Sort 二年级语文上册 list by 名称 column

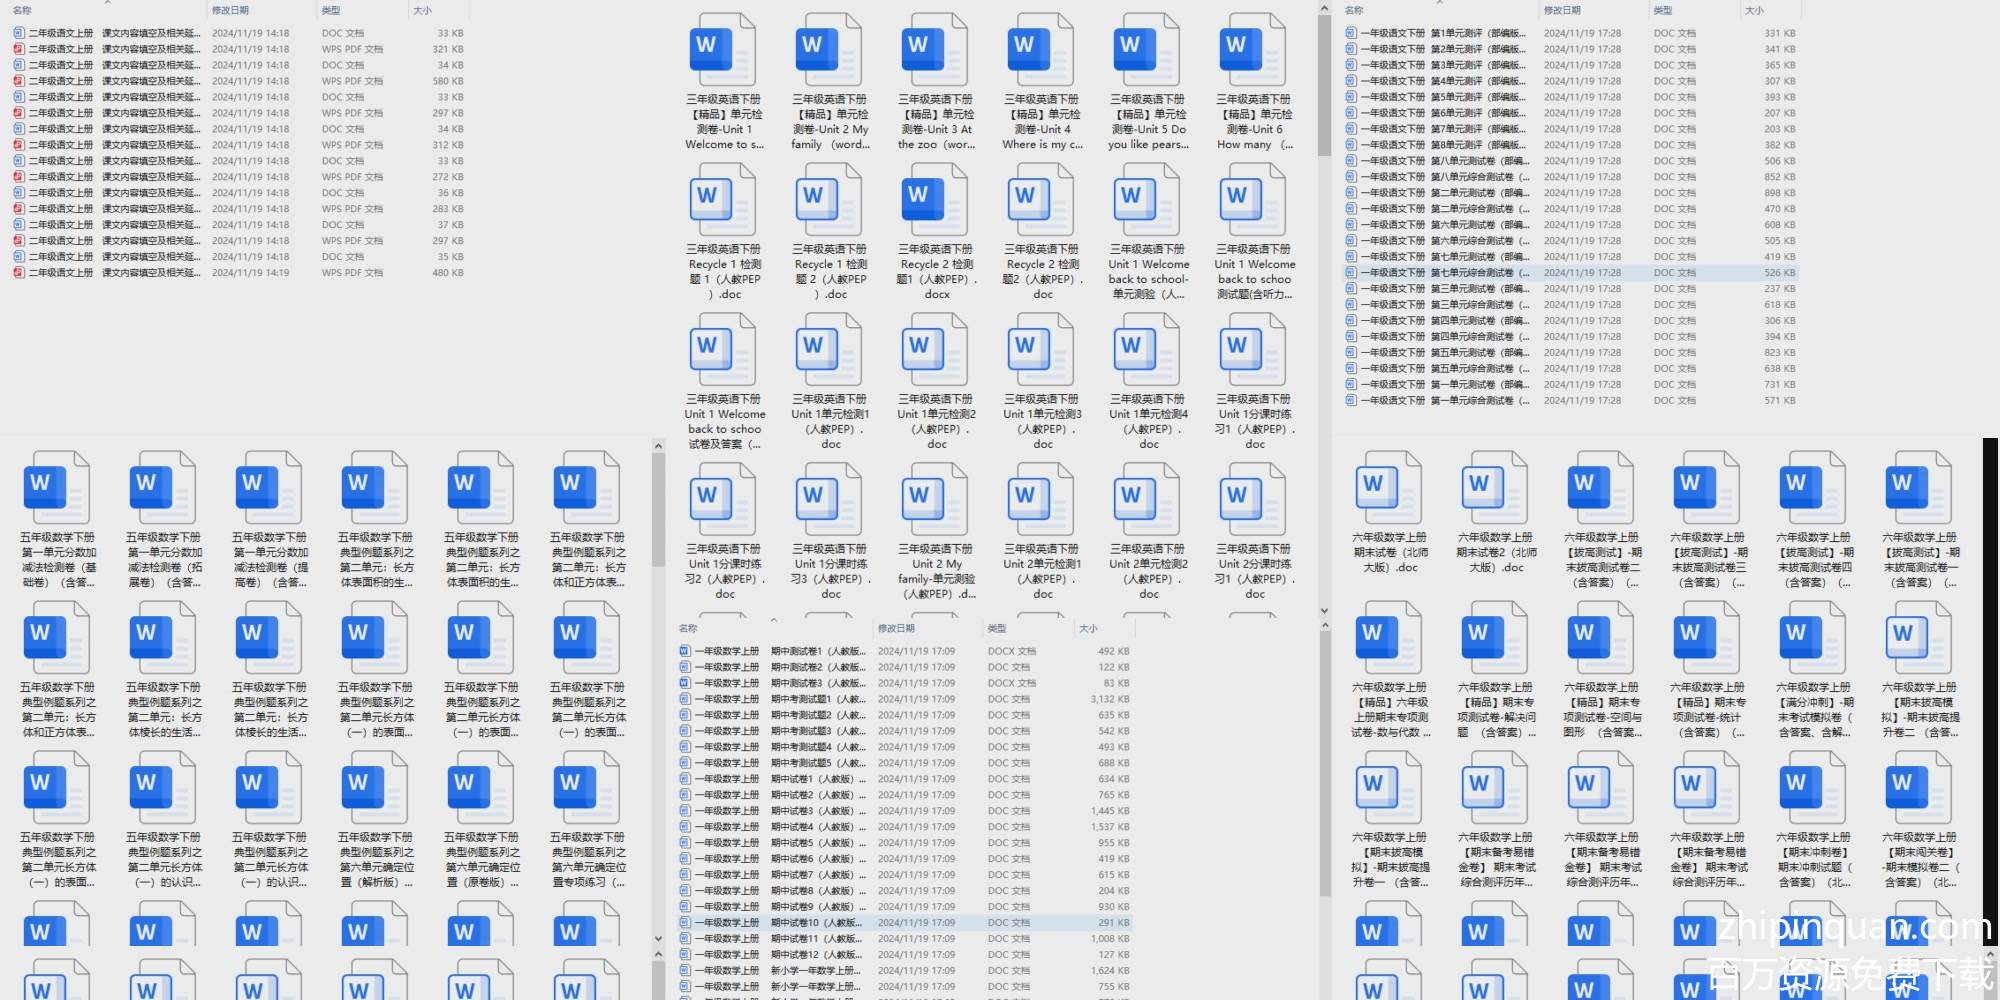(x=23, y=10)
